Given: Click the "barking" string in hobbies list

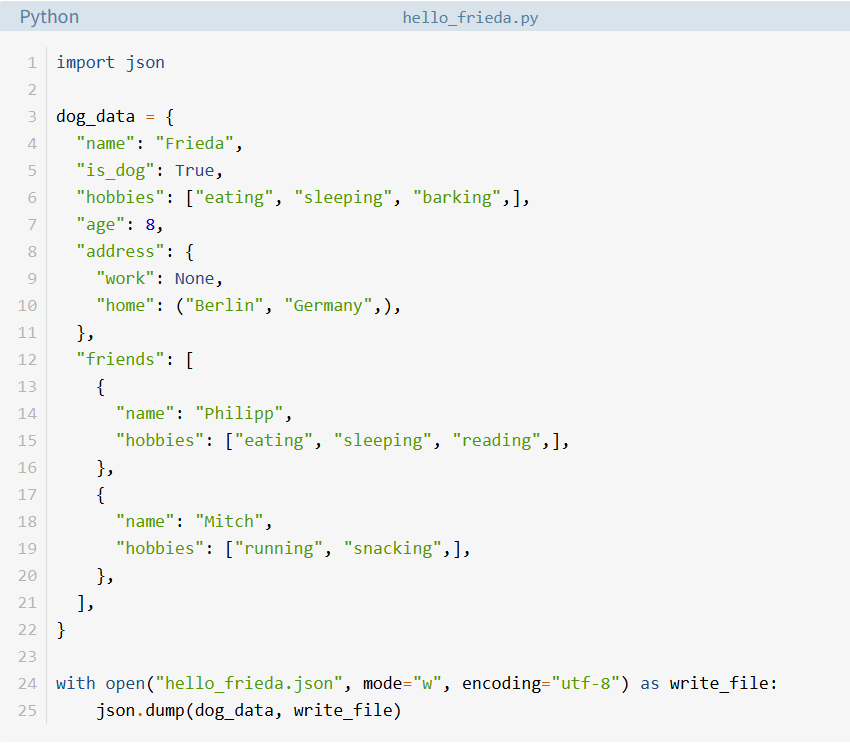Looking at the screenshot, I should tap(457, 198).
